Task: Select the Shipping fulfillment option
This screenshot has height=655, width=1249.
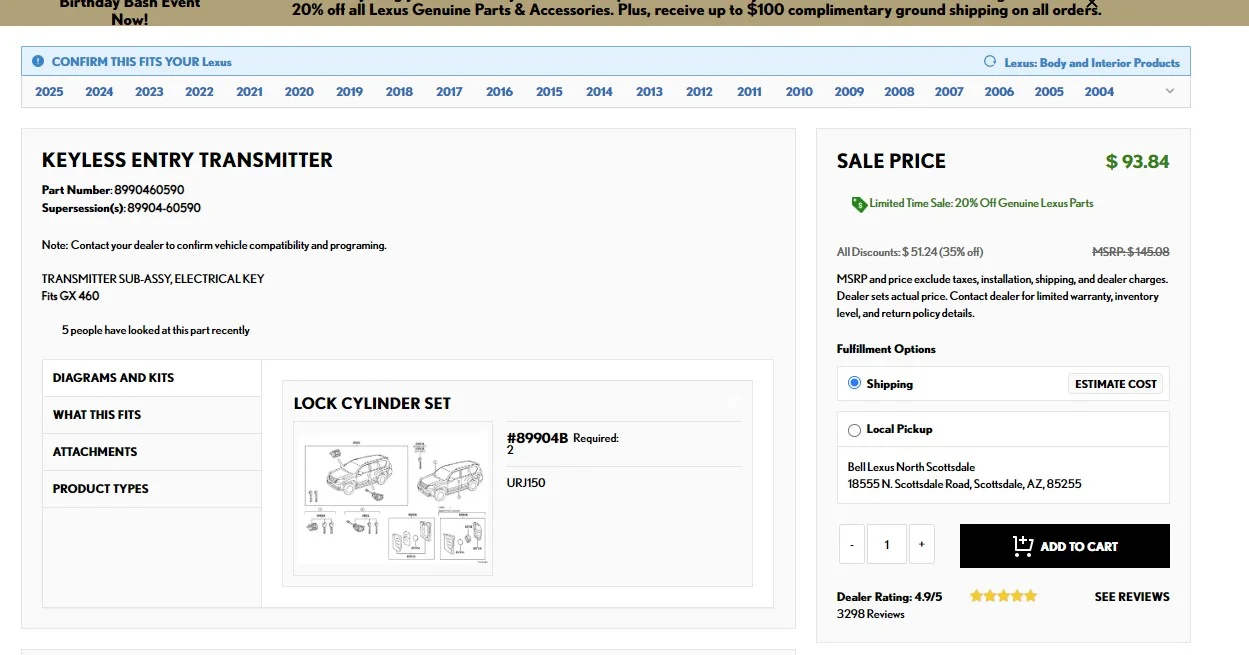Action: 854,383
